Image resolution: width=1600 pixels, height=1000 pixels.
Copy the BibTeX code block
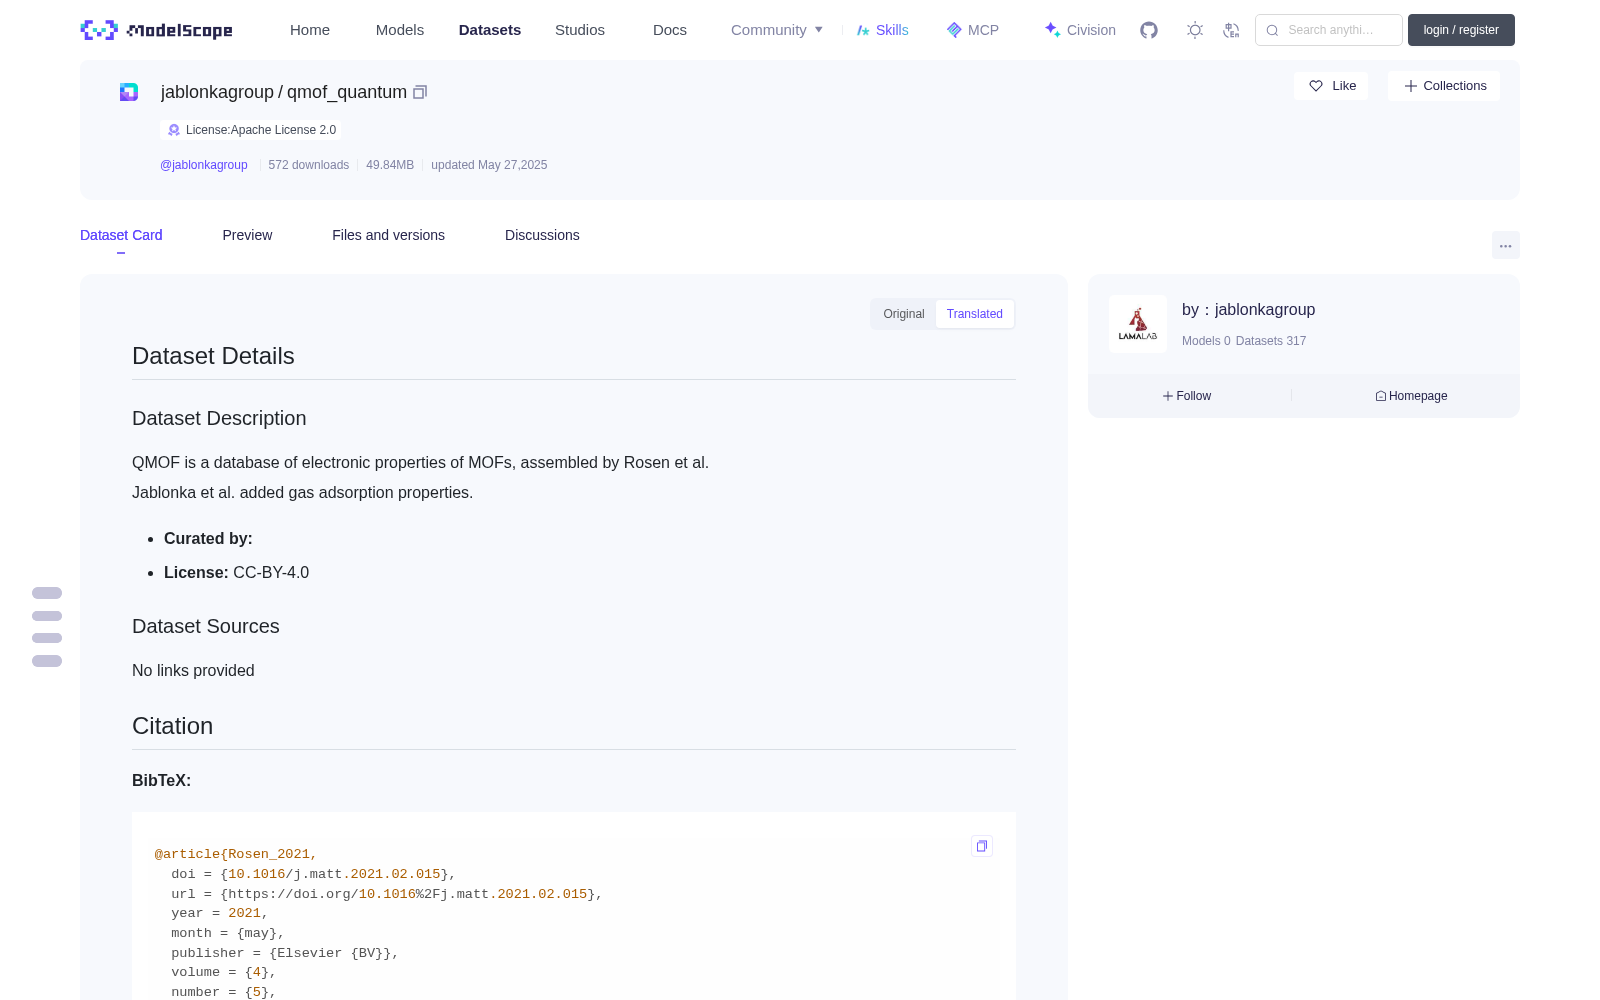(982, 846)
